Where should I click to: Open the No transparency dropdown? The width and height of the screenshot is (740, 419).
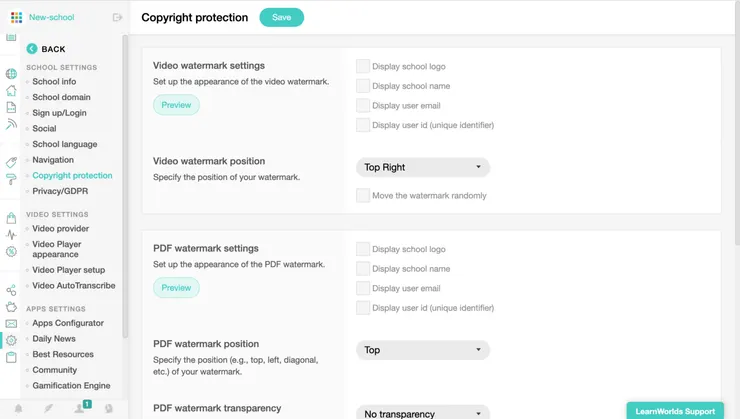(x=423, y=412)
